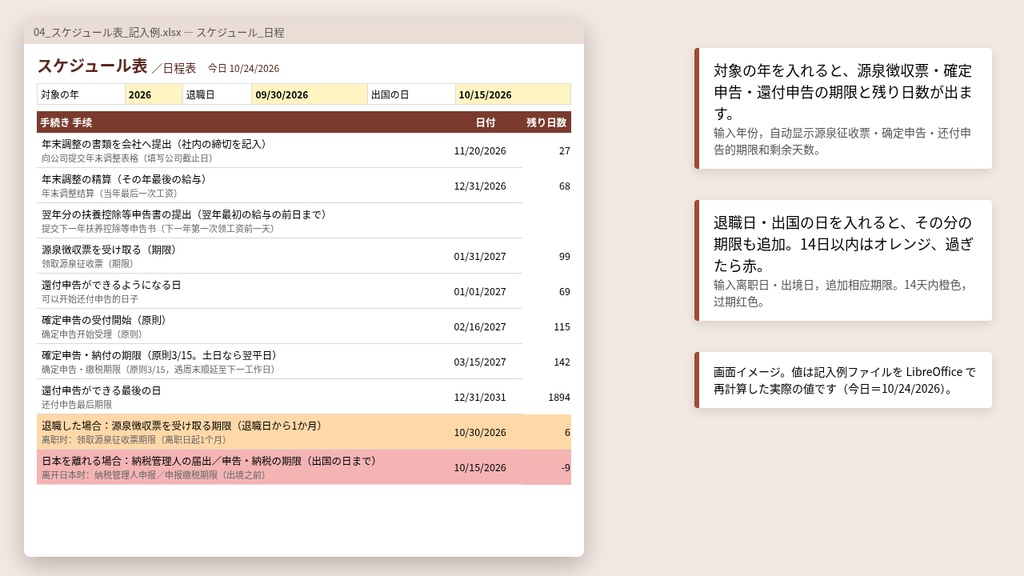Select the row 確定申告の受付開始（原則）
This screenshot has height=576, width=1024.
304,327
